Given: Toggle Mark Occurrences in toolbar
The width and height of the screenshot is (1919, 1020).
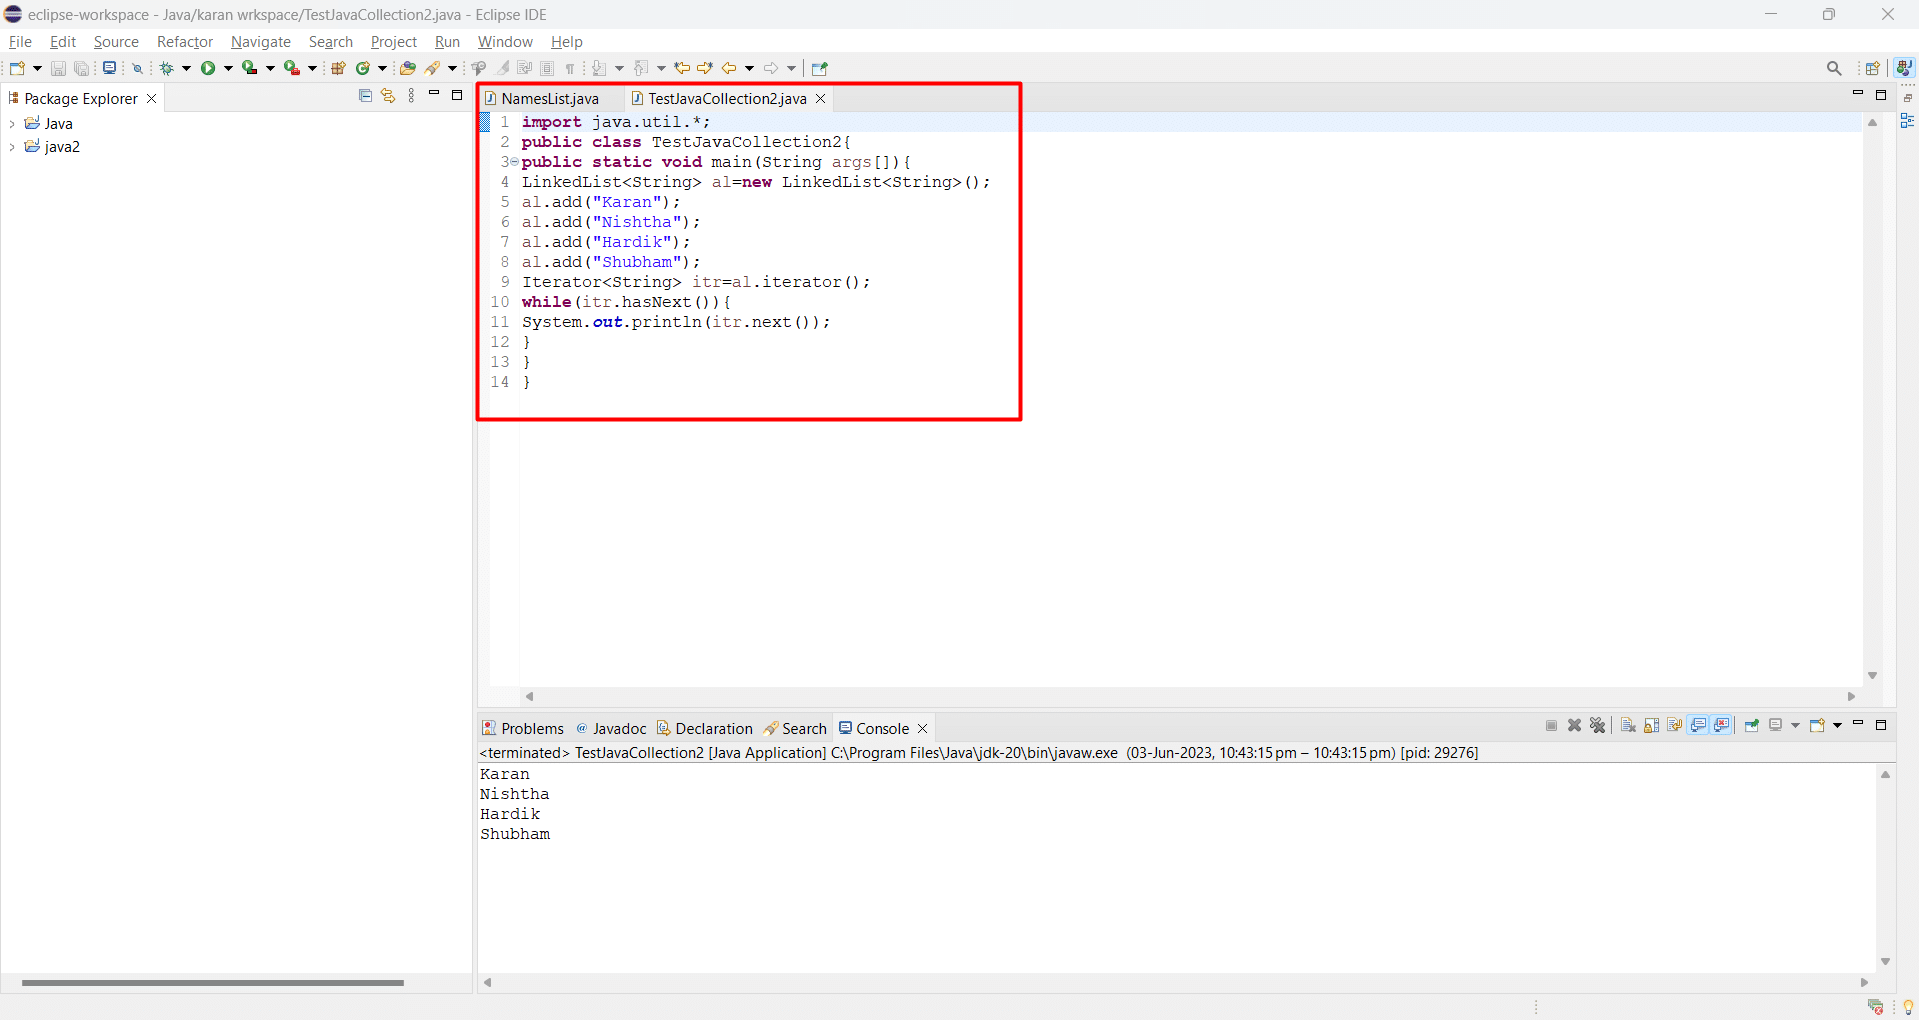Looking at the screenshot, I should tap(503, 68).
